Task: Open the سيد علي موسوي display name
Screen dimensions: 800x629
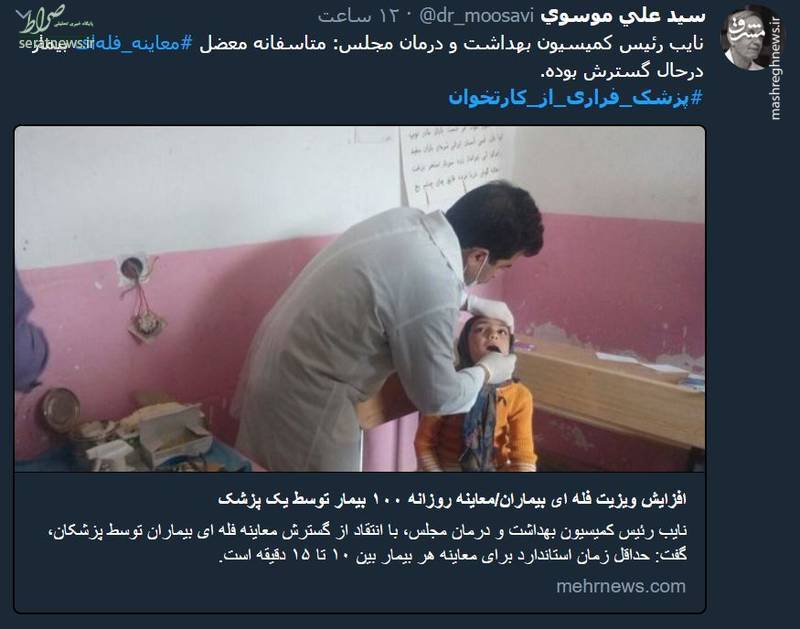Action: click(x=623, y=16)
